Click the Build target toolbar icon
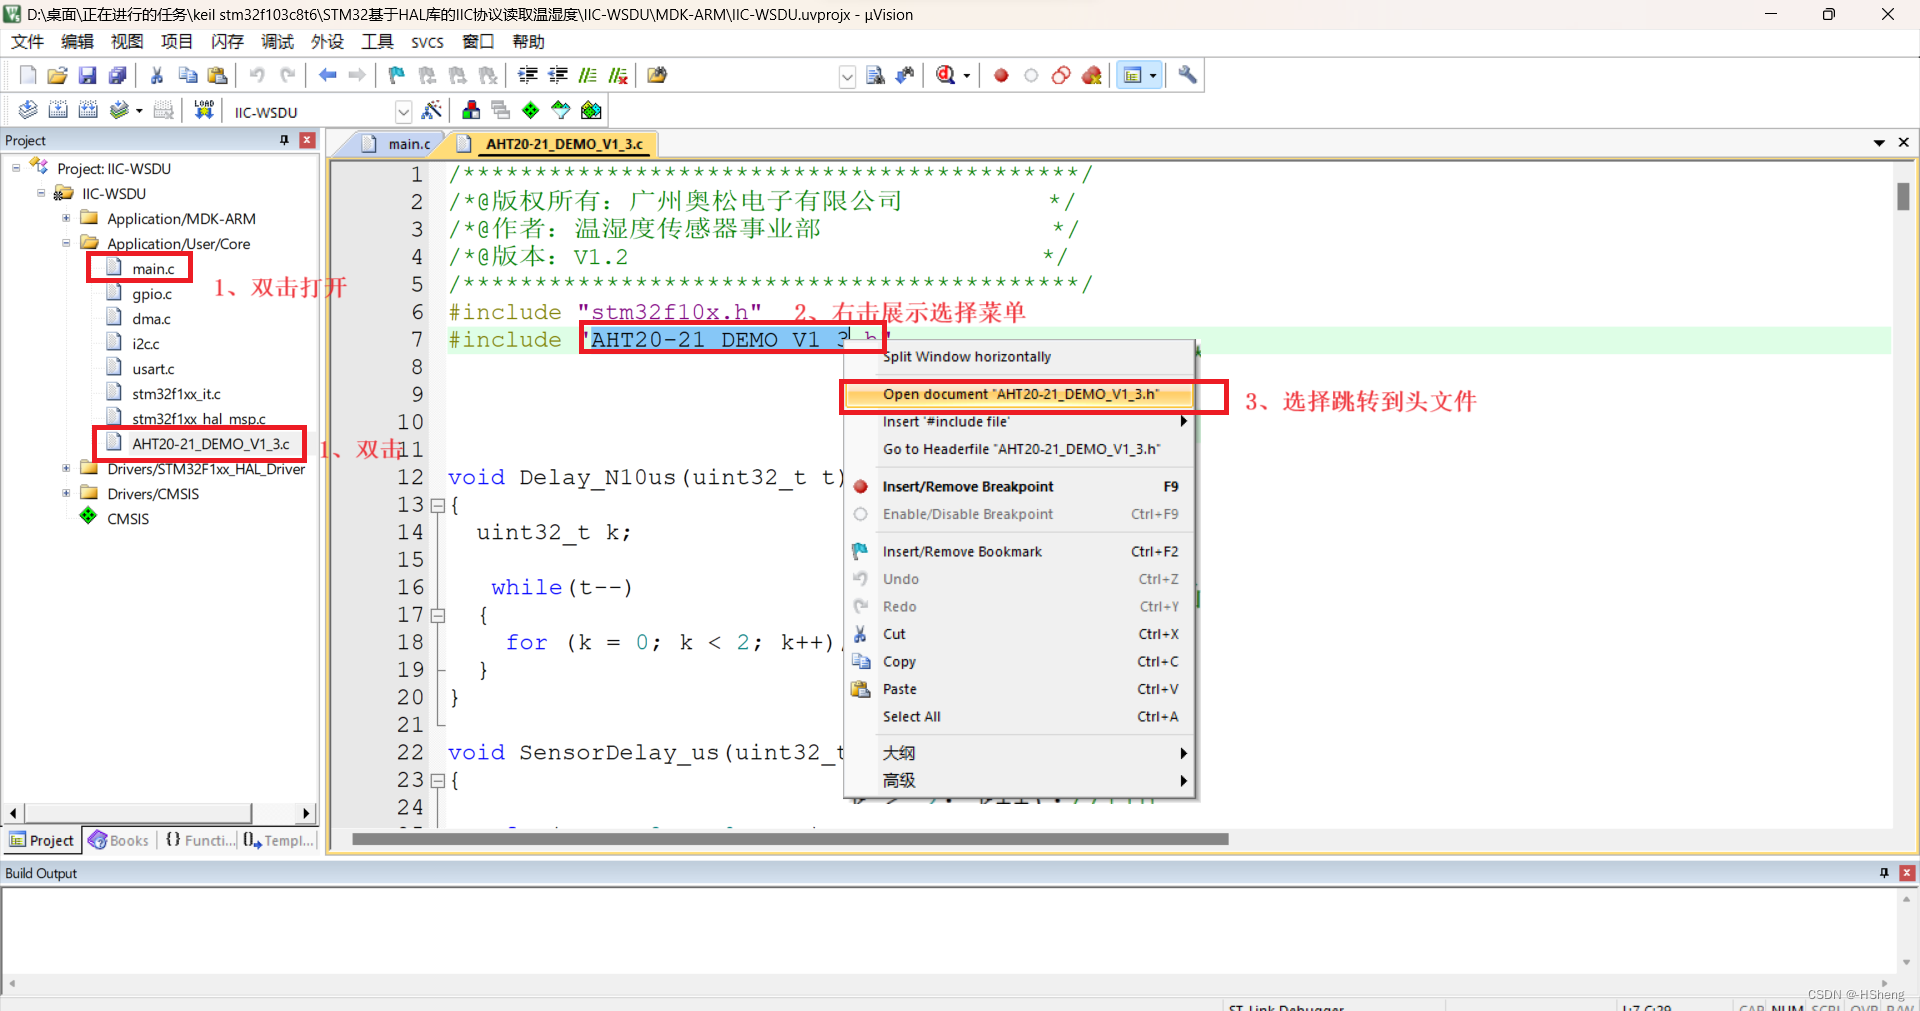The image size is (1920, 1011). (58, 110)
